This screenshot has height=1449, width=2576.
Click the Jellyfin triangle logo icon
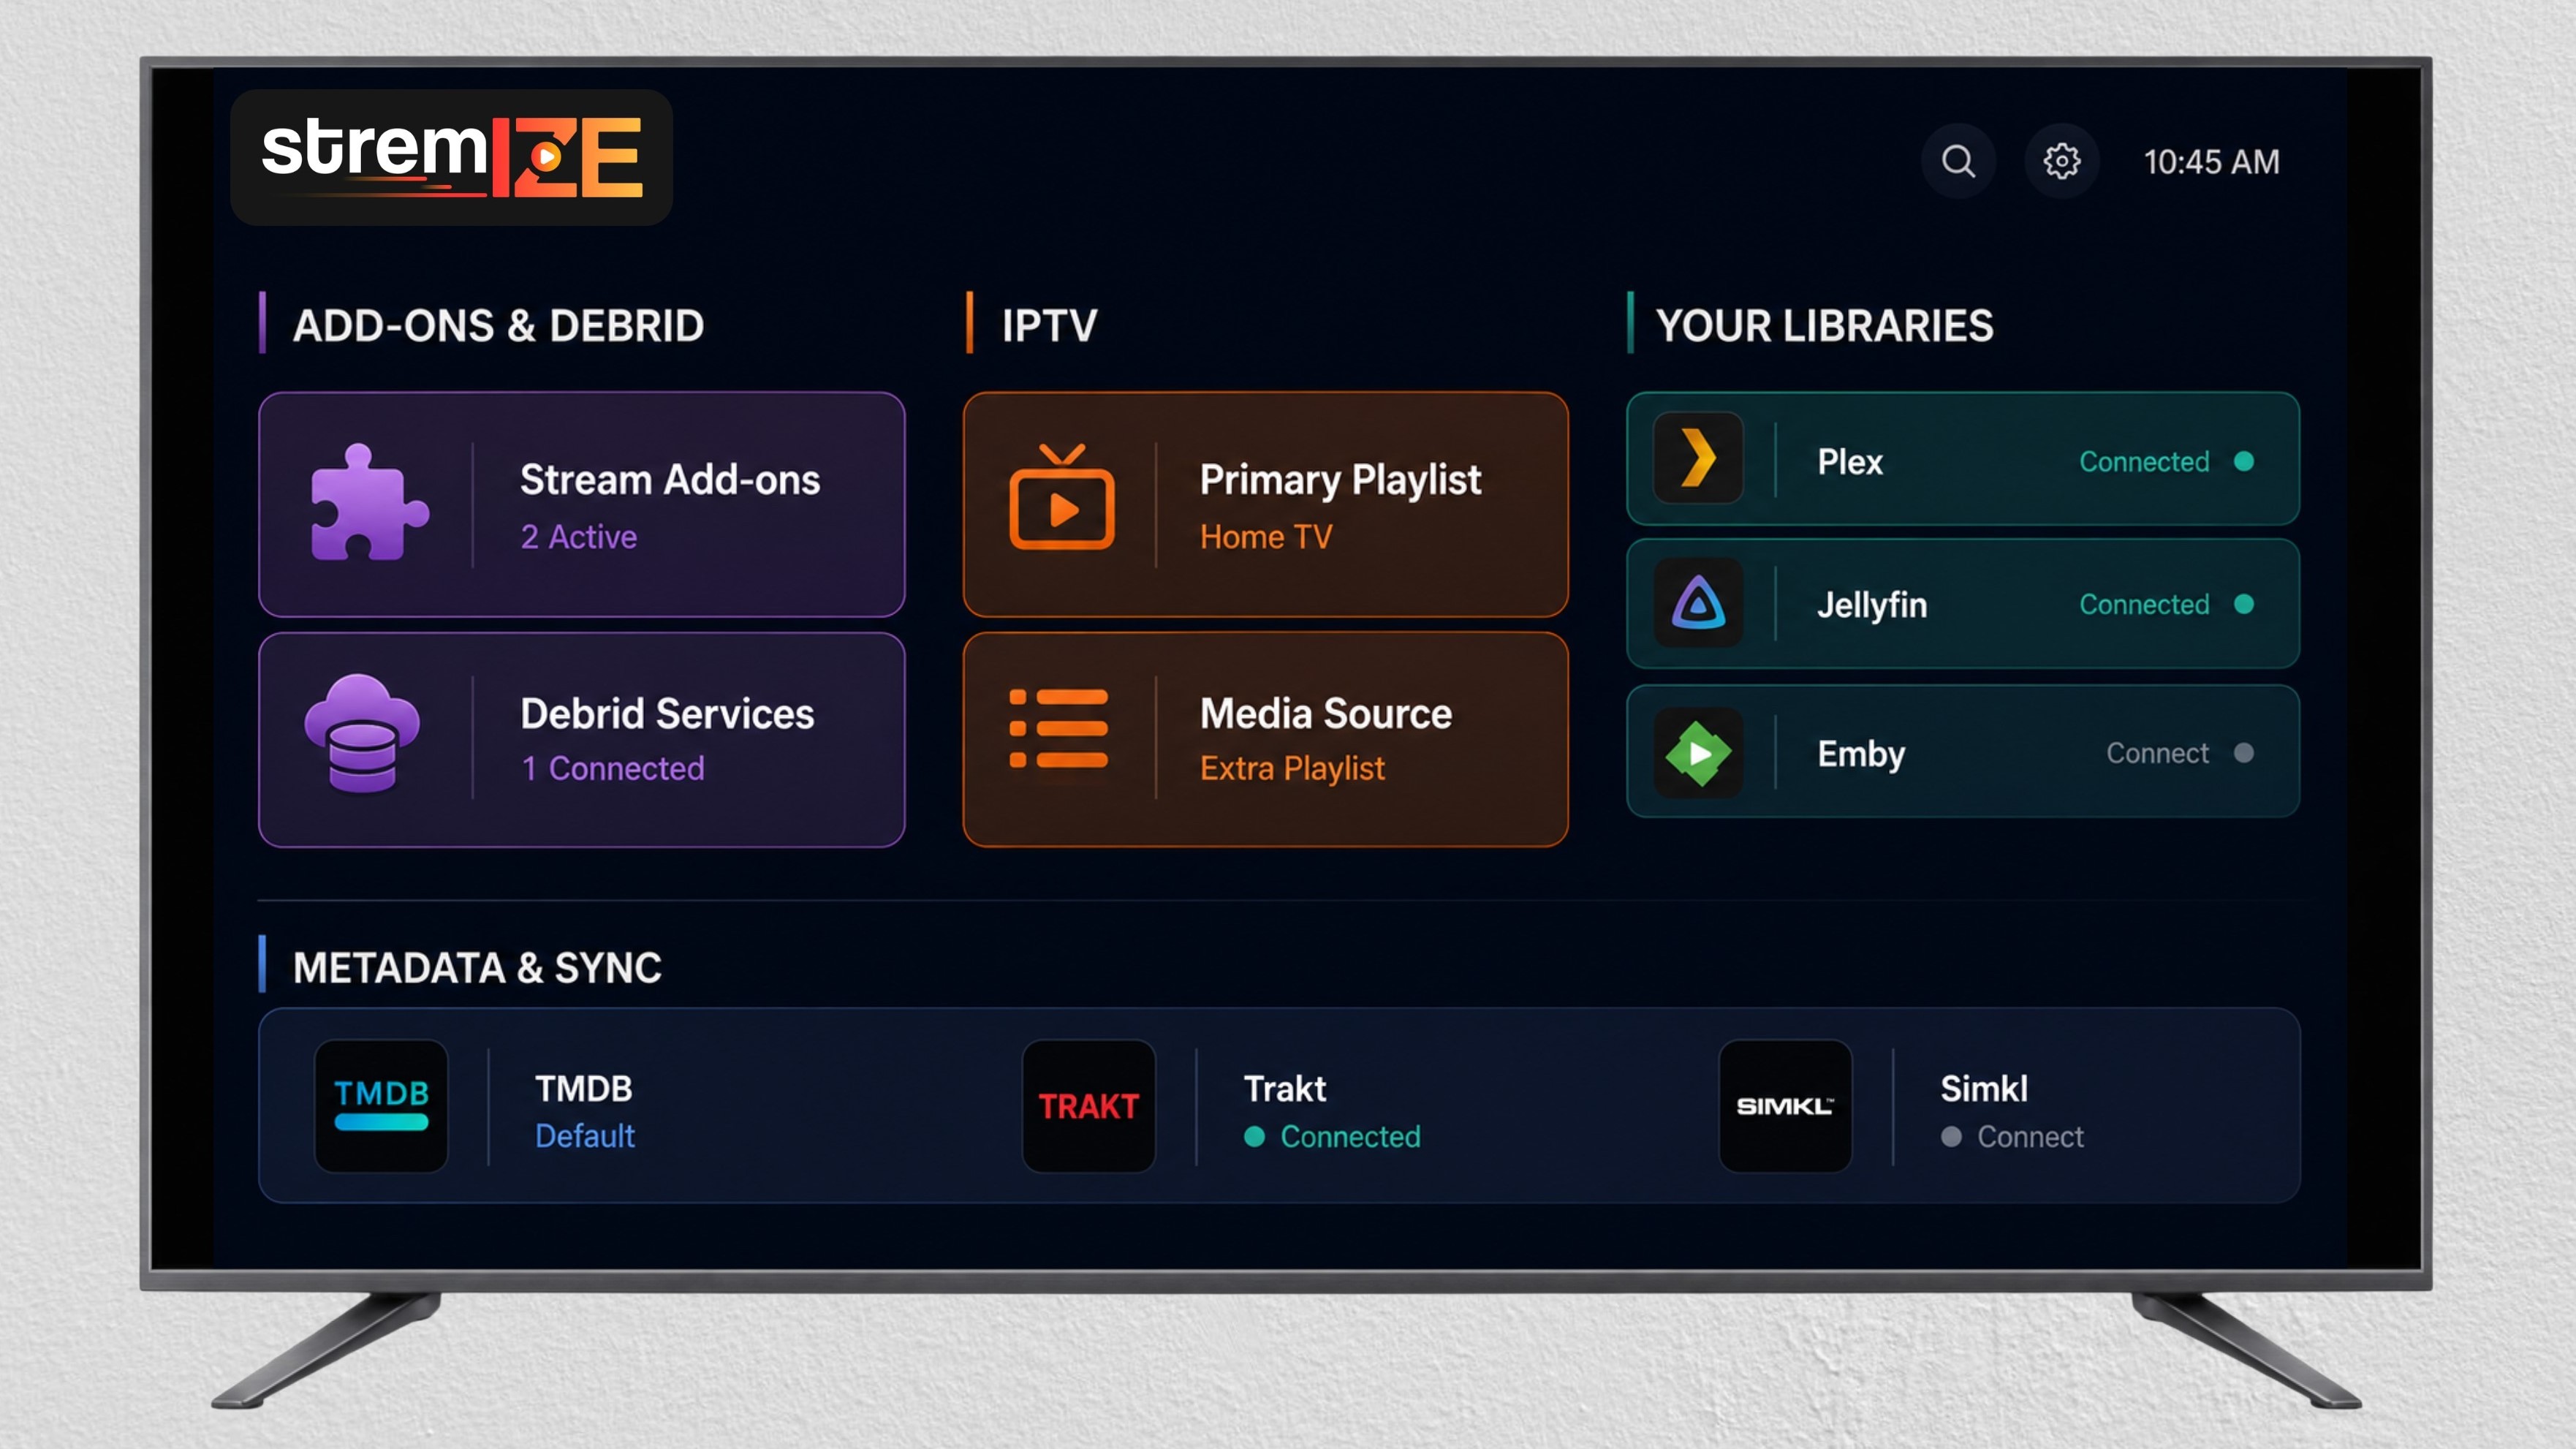1698,603
